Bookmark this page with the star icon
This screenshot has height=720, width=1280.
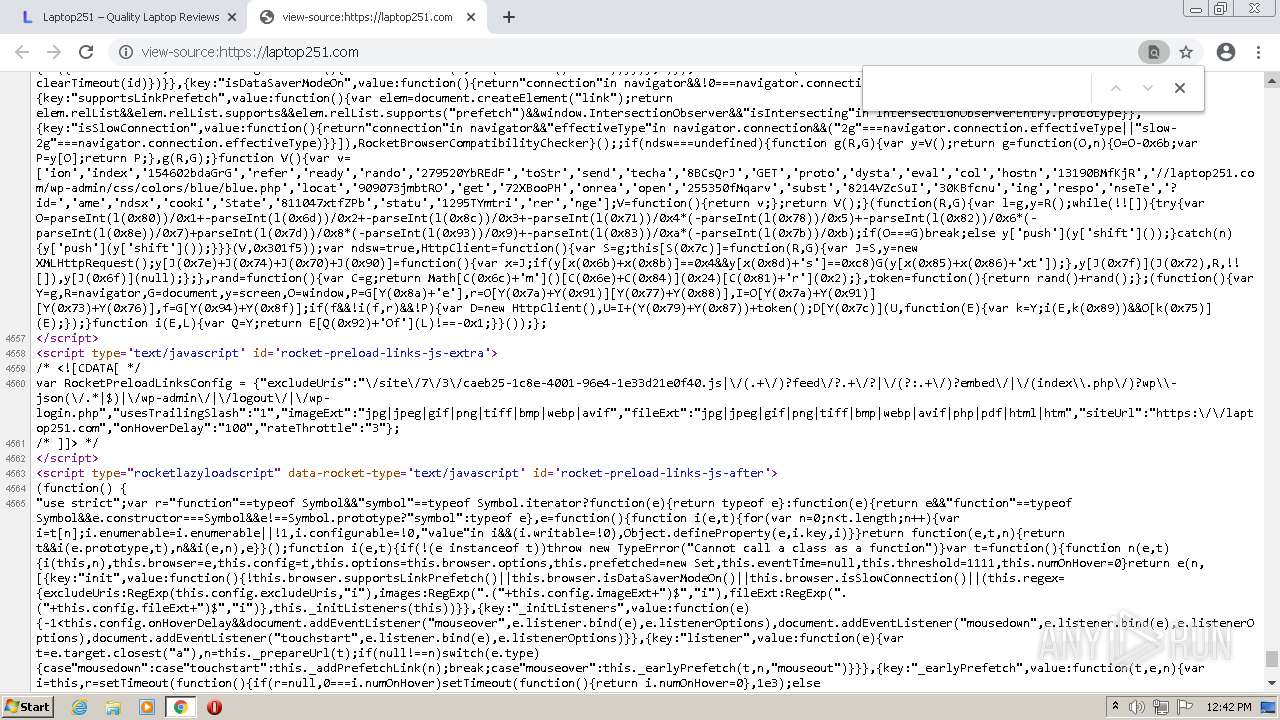1186,52
